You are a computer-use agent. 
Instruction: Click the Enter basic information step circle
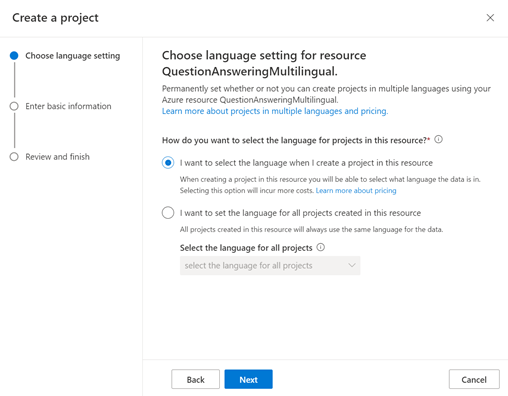coord(14,106)
